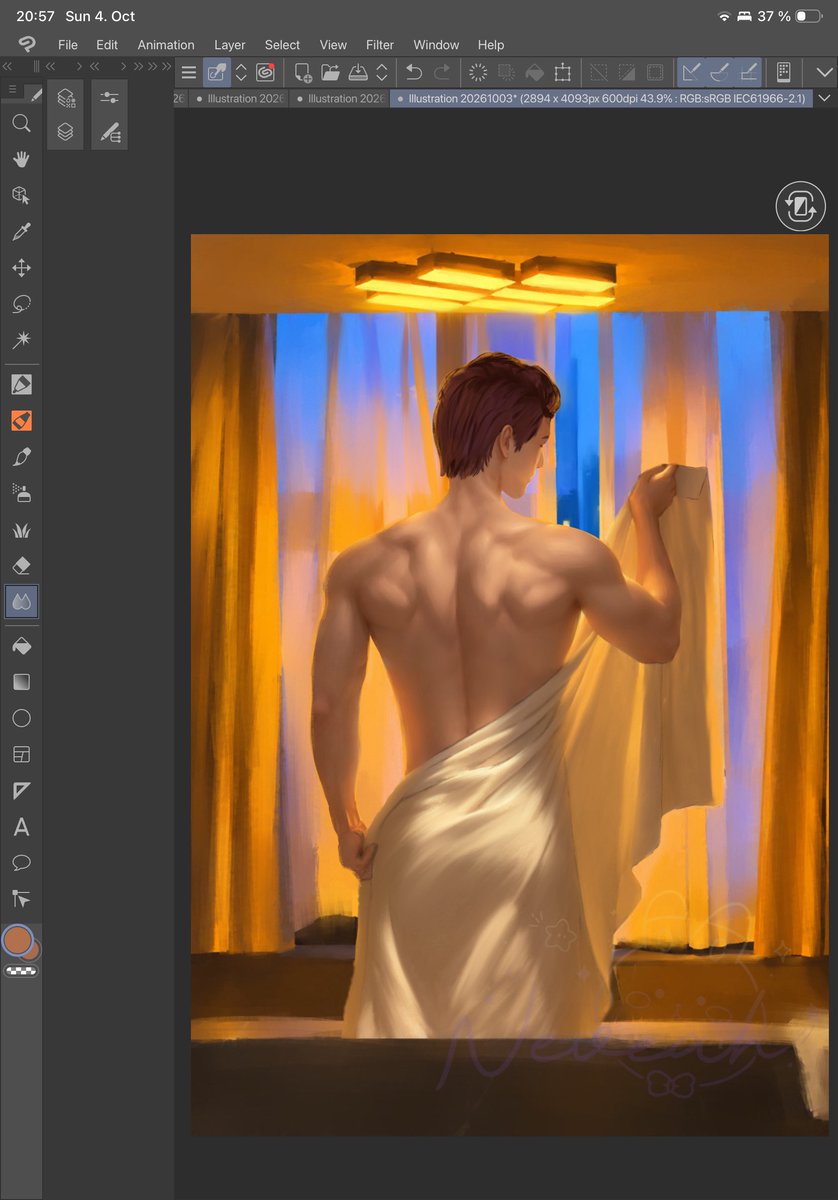Open the Layer property palette icon
The height and width of the screenshot is (1200, 838).
[66, 97]
